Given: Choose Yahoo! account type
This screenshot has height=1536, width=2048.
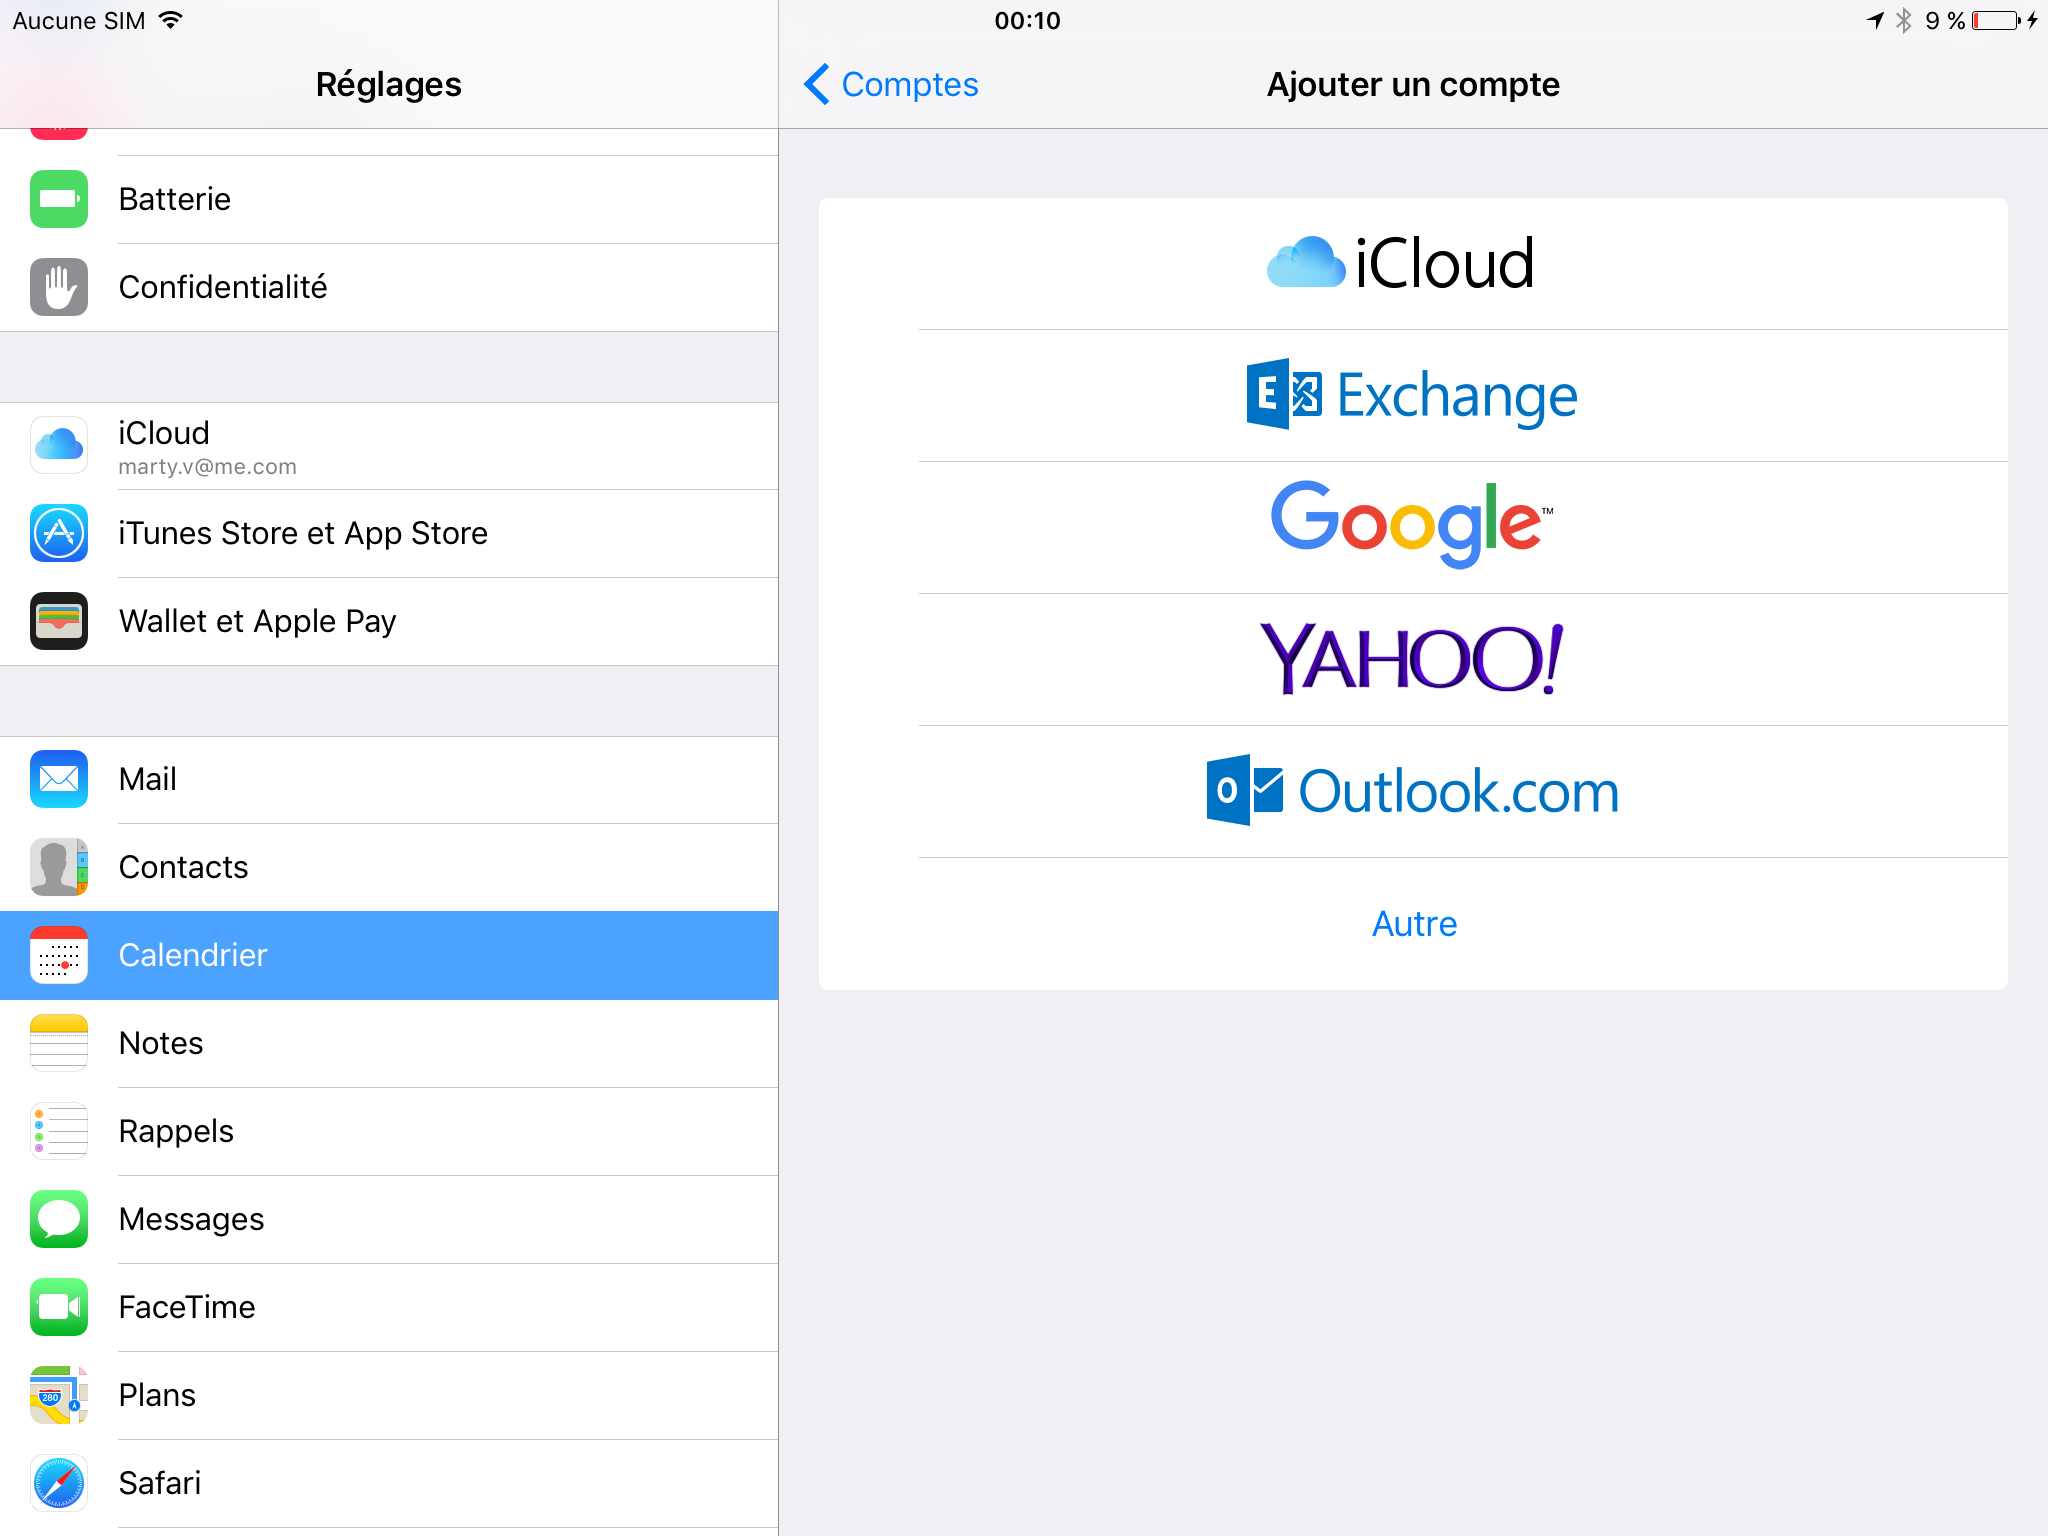Looking at the screenshot, I should 1413,660.
